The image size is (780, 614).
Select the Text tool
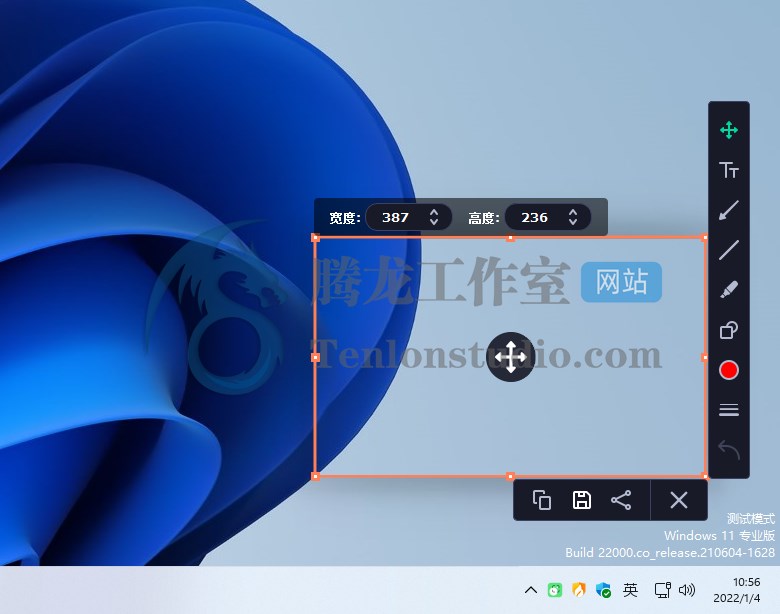(x=729, y=170)
